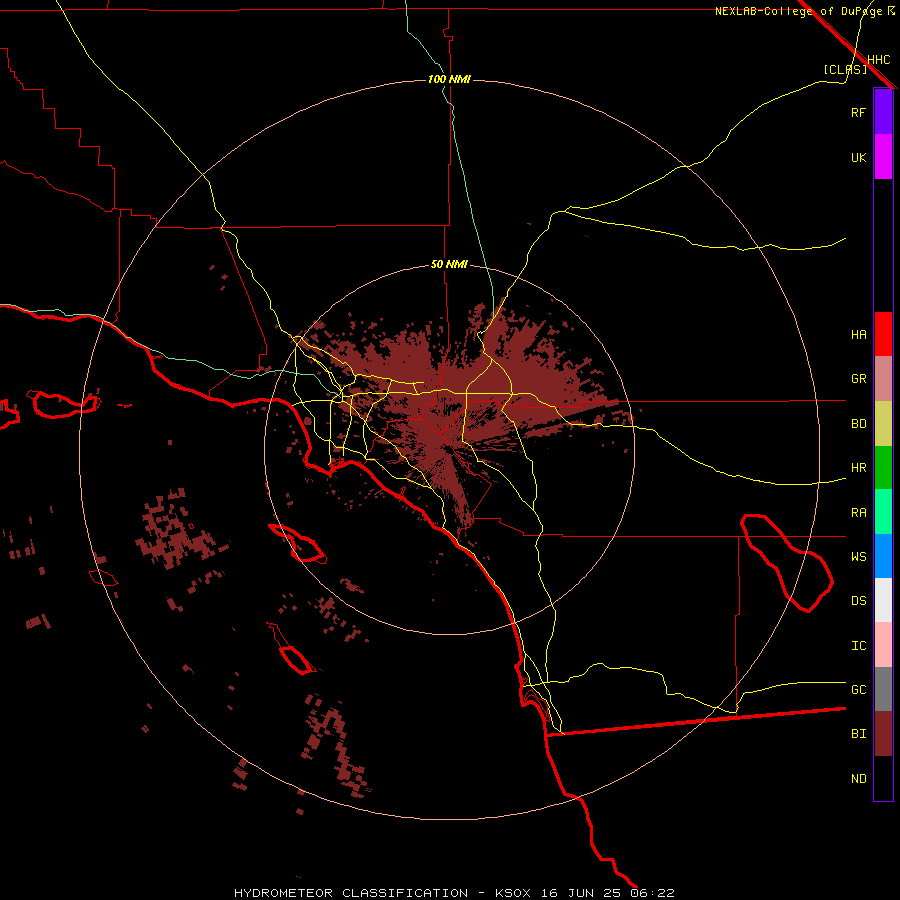Click the 'HHC' product label
900x900 pixels.
tap(878, 60)
